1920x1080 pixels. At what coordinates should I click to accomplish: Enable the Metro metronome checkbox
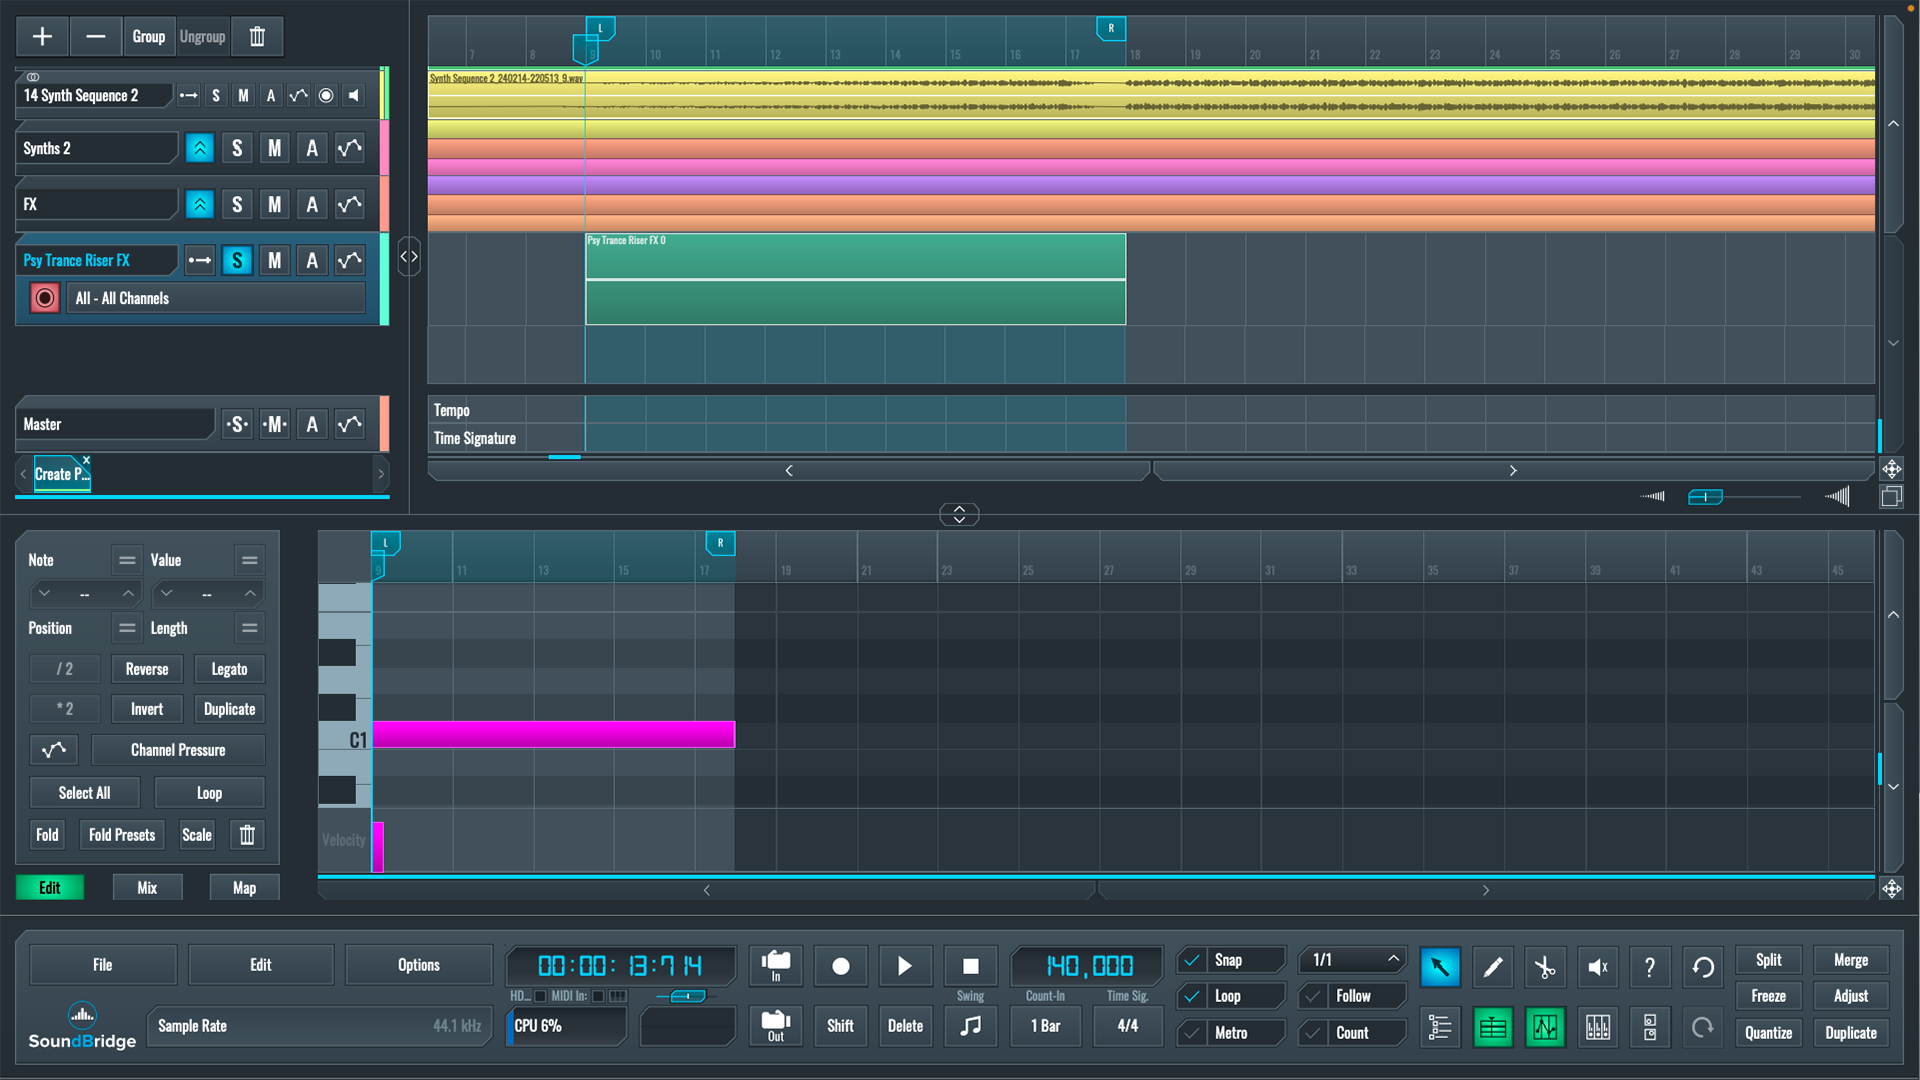coord(1191,1033)
